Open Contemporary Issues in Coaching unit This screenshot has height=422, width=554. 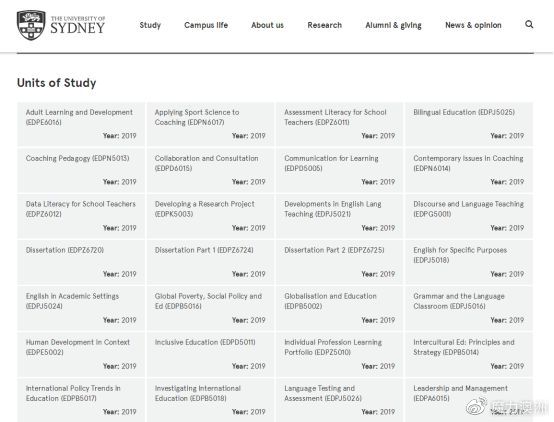[x=469, y=170]
